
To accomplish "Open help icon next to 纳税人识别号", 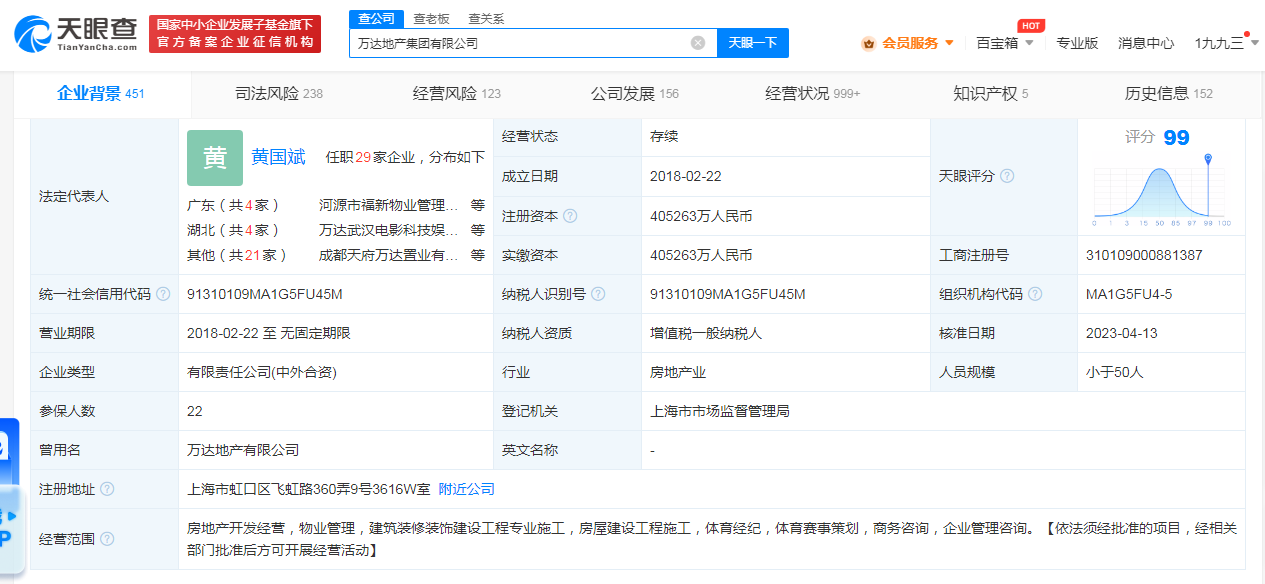I will 598,294.
